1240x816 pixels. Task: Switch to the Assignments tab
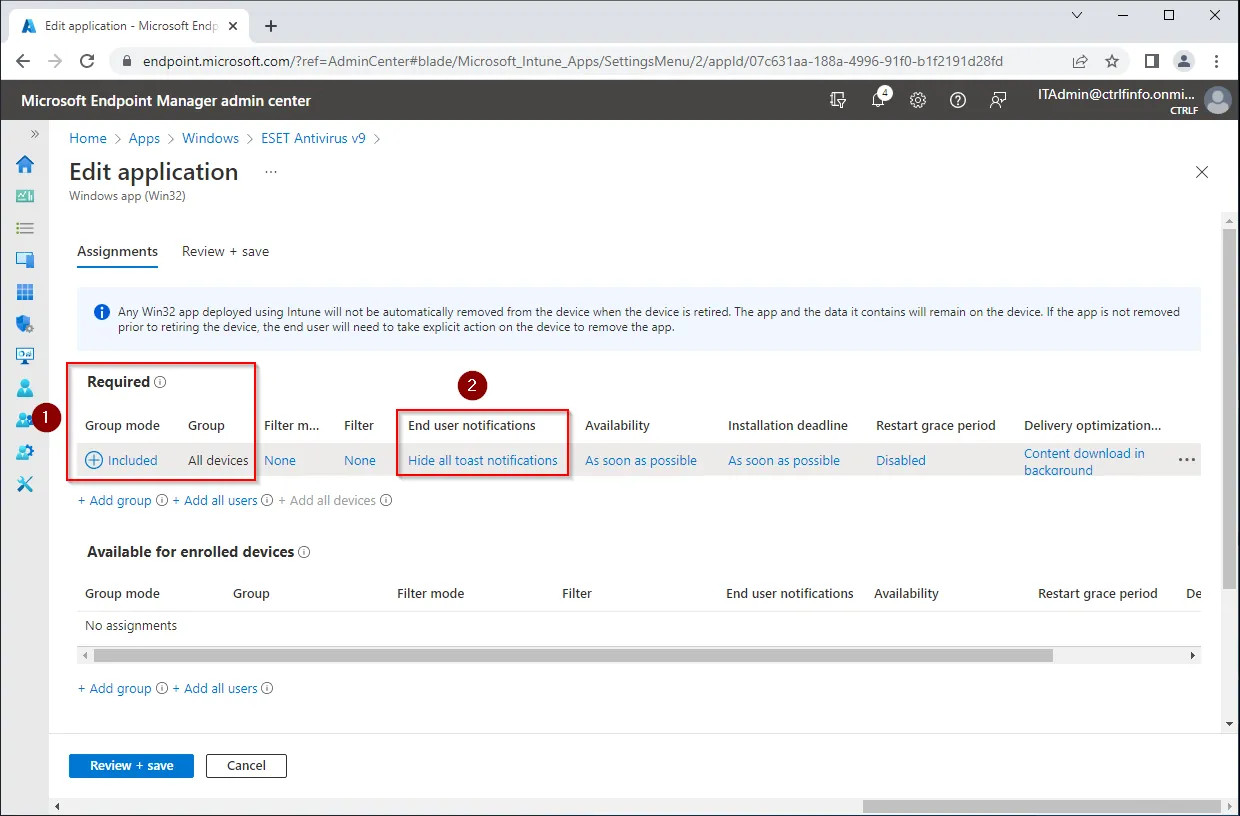(x=117, y=252)
